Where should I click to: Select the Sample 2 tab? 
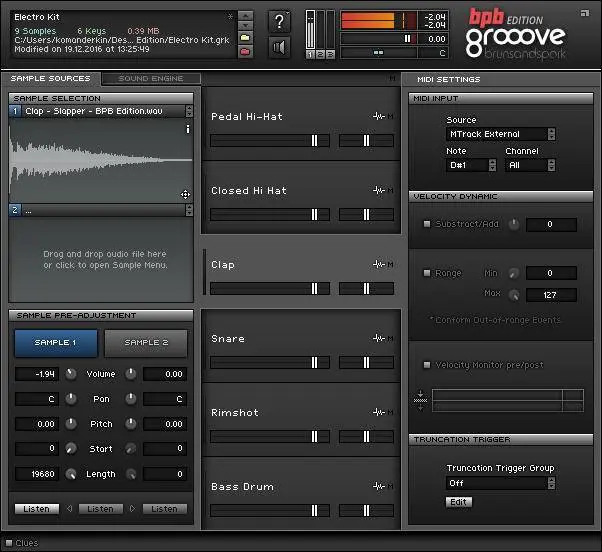coord(146,343)
